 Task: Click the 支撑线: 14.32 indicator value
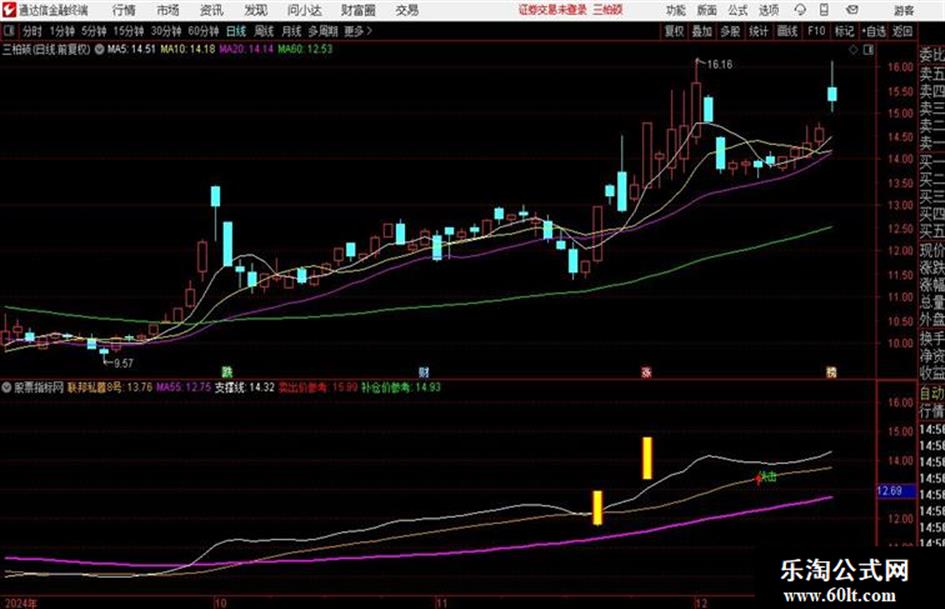coord(245,387)
